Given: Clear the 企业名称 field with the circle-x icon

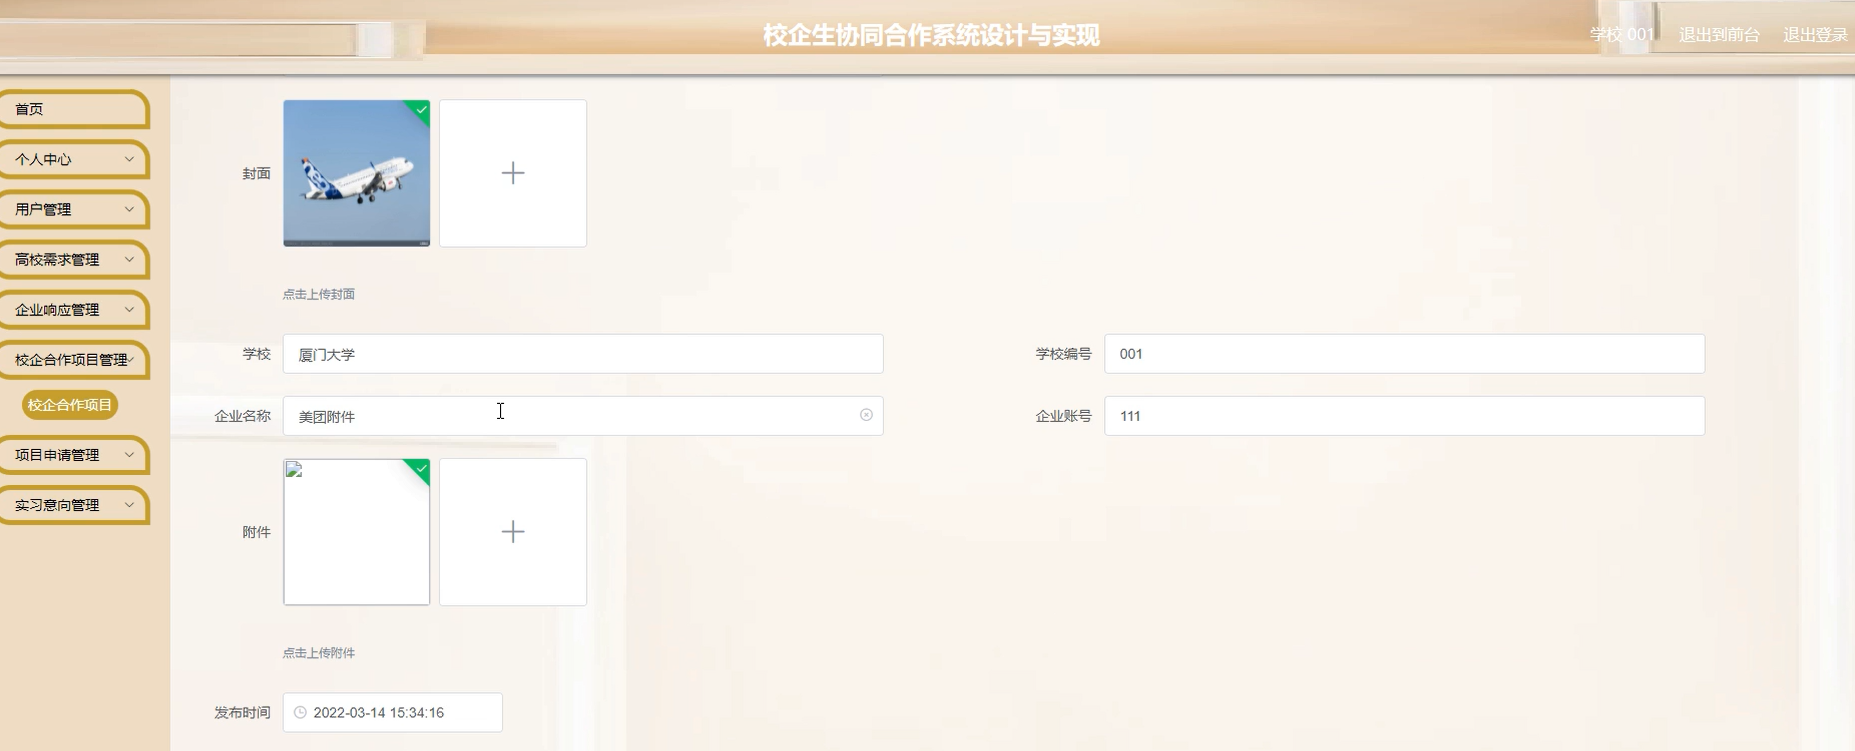Looking at the screenshot, I should tap(866, 415).
